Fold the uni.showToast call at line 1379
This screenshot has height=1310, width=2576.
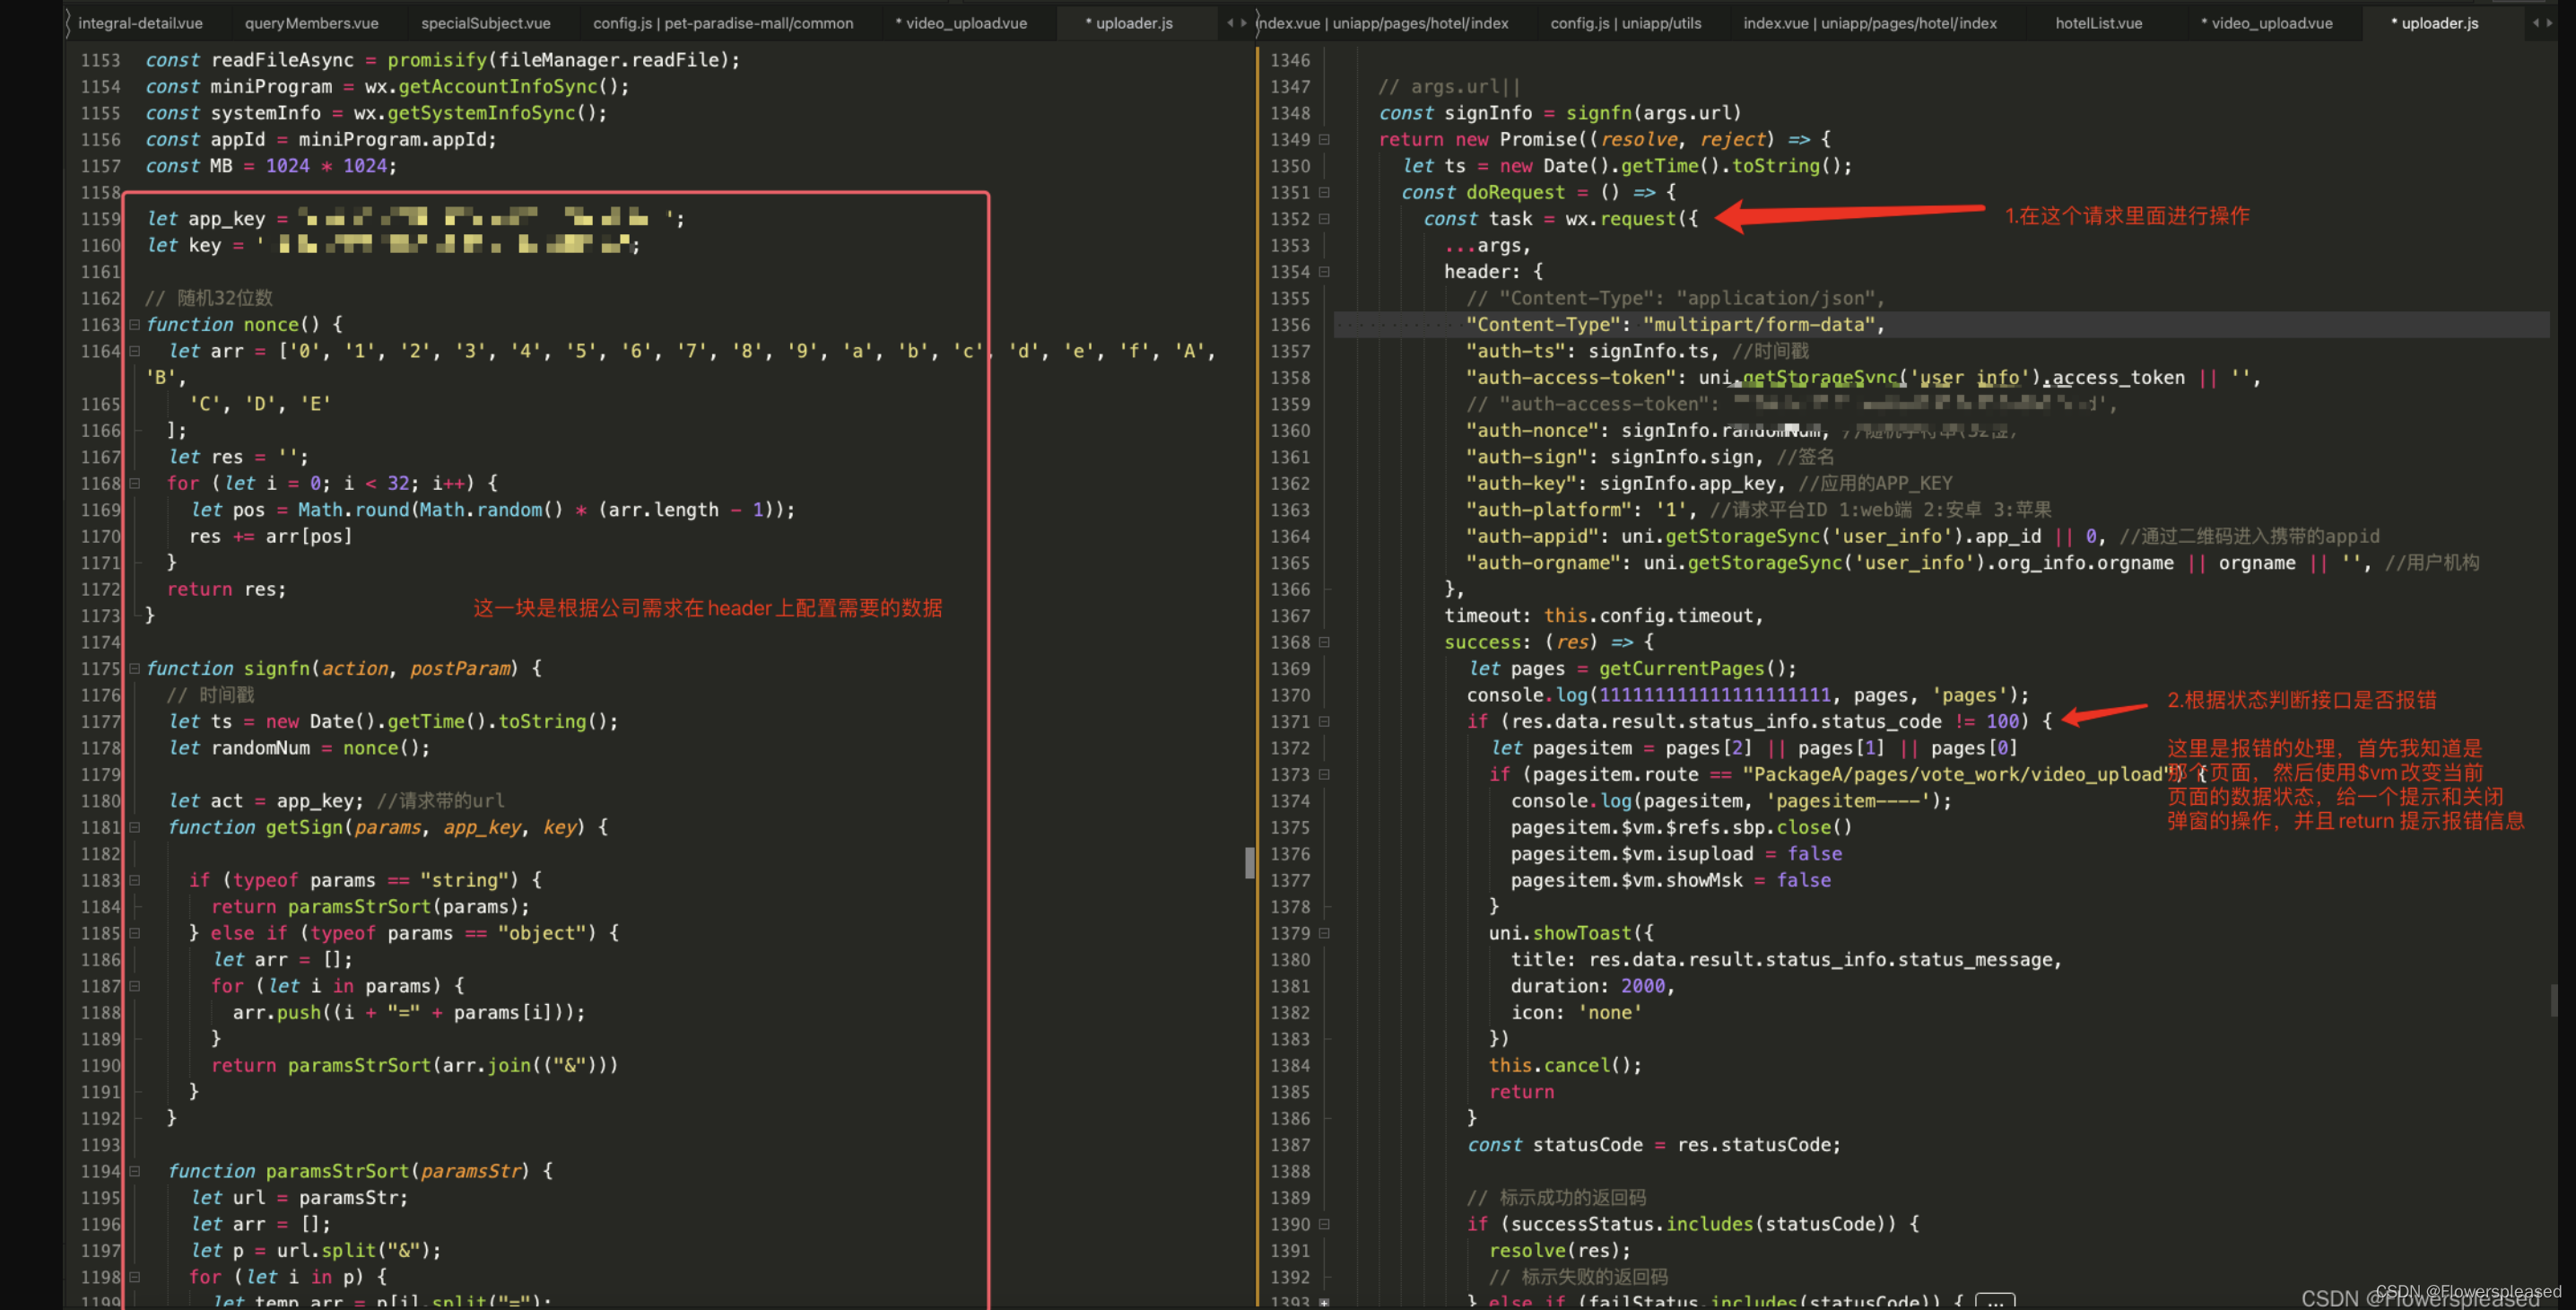tap(1324, 933)
